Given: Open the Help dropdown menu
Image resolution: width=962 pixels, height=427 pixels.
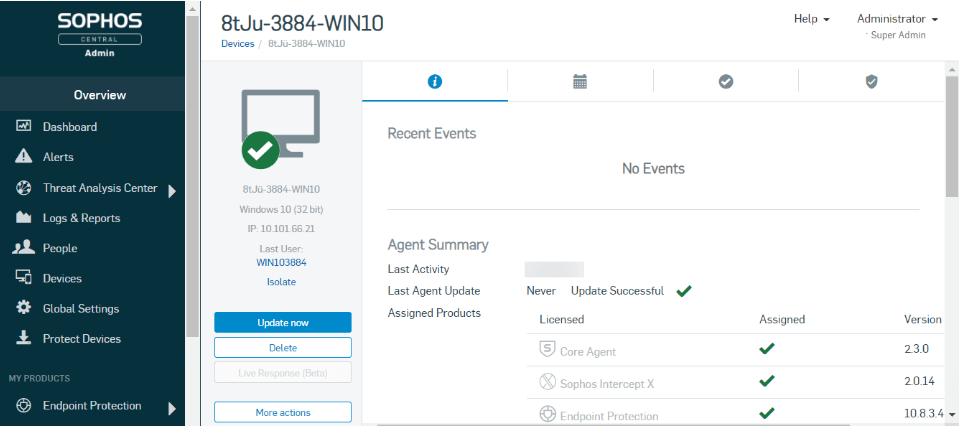Looking at the screenshot, I should [x=811, y=19].
